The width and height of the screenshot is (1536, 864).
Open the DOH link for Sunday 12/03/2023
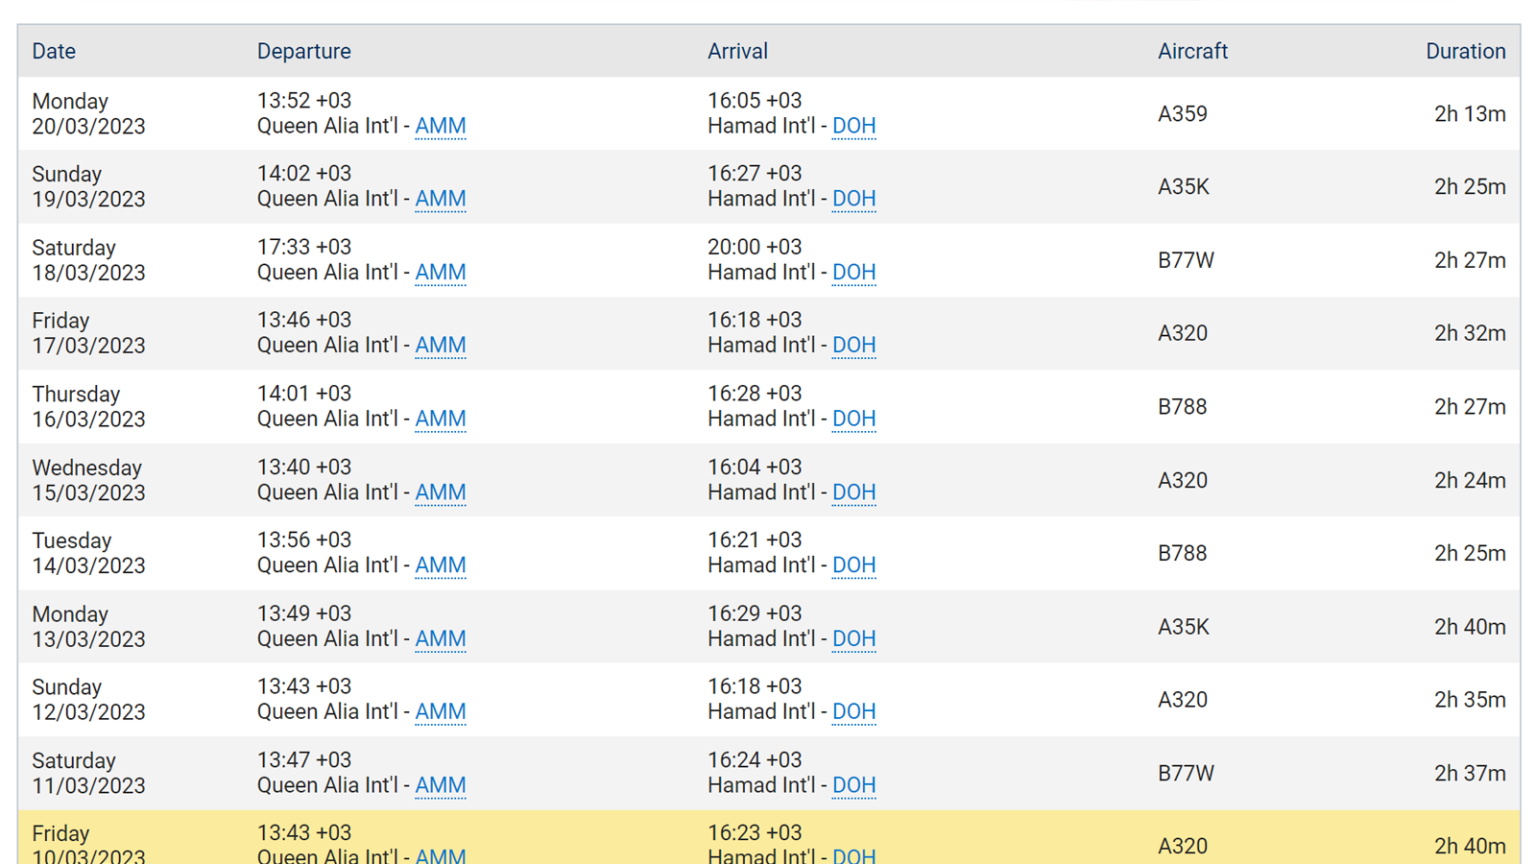pos(854,712)
